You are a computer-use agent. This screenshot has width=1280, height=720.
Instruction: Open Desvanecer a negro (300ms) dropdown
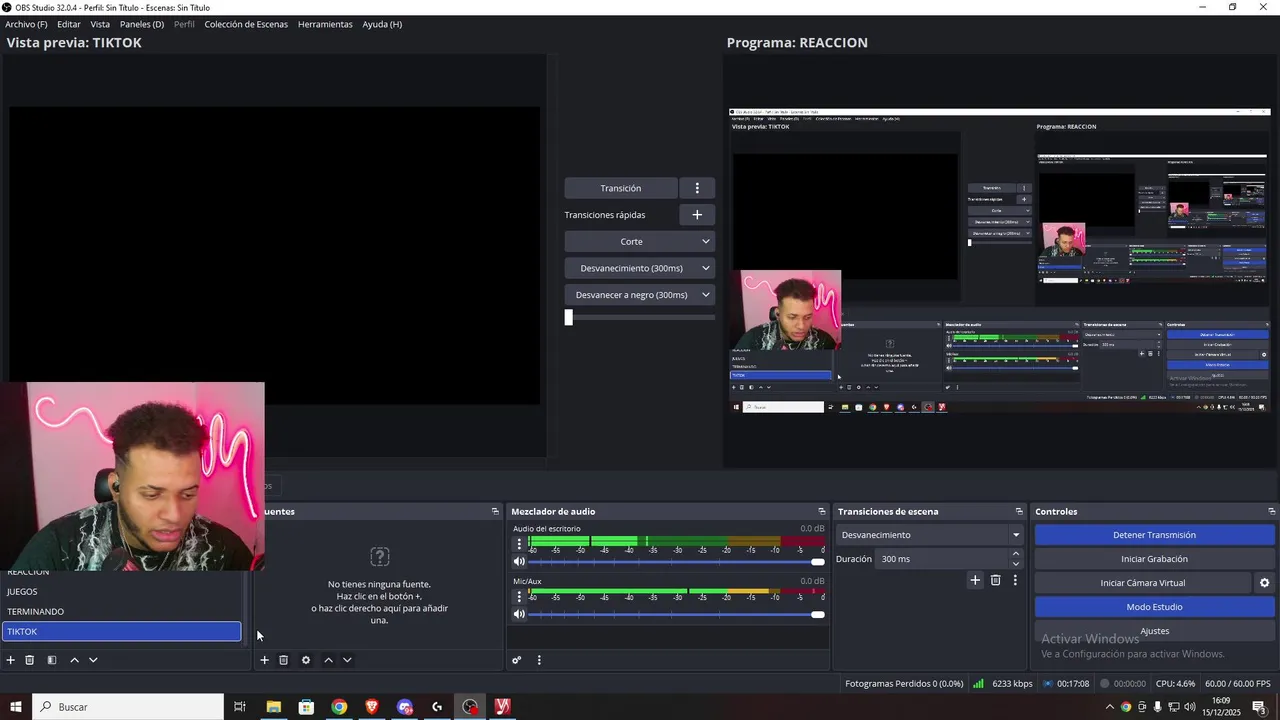[640, 295]
